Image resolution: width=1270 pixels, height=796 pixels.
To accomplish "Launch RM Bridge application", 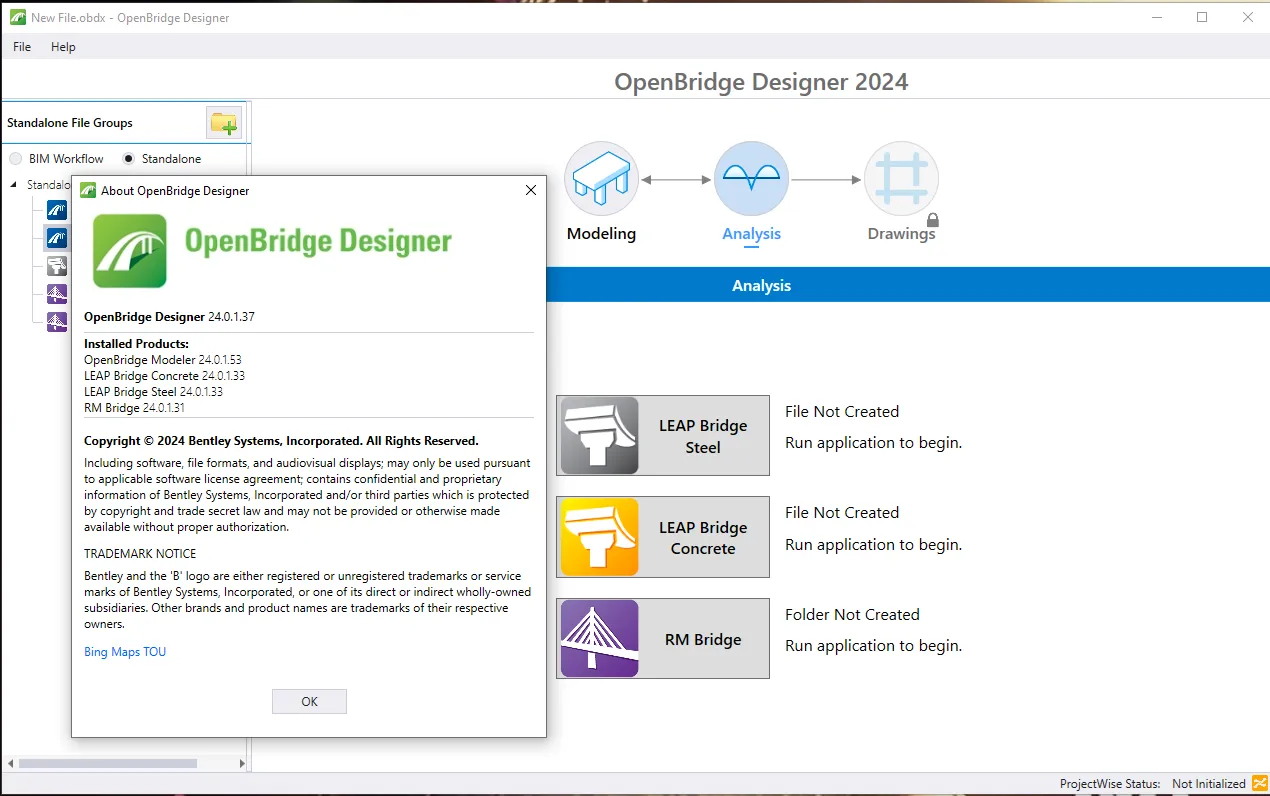I will 663,639.
